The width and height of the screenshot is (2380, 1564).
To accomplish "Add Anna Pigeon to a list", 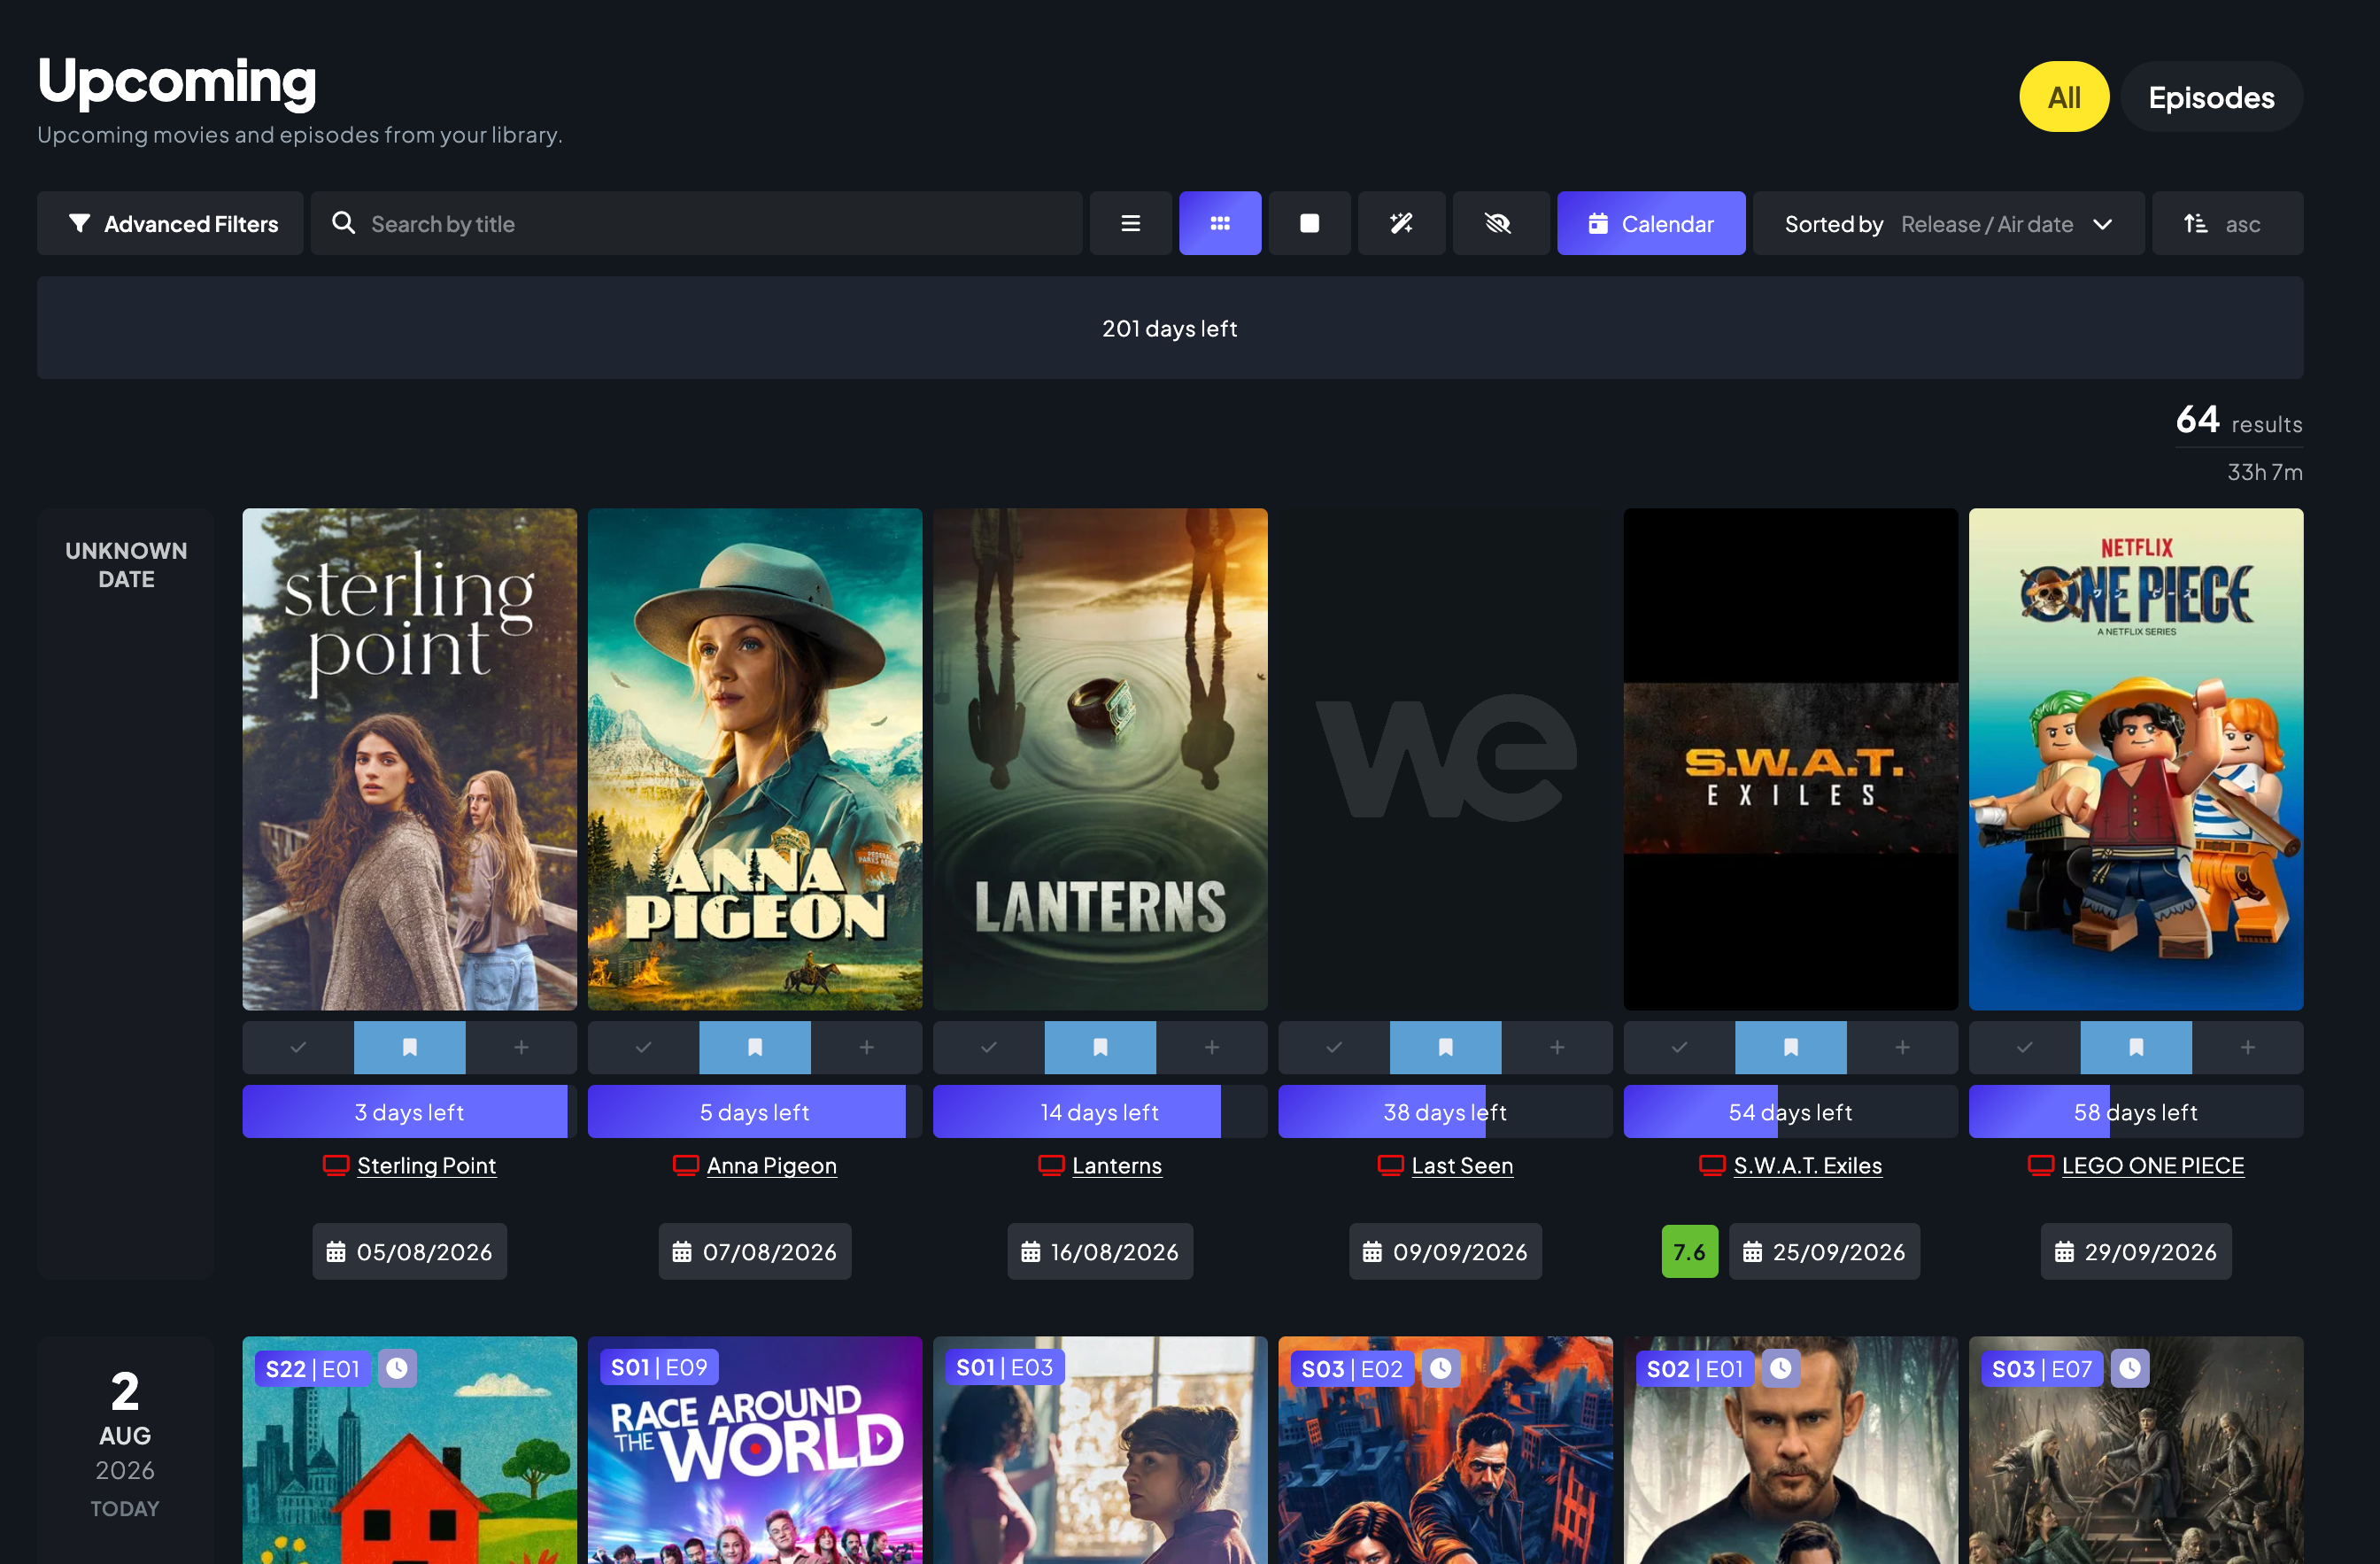I will [x=866, y=1047].
